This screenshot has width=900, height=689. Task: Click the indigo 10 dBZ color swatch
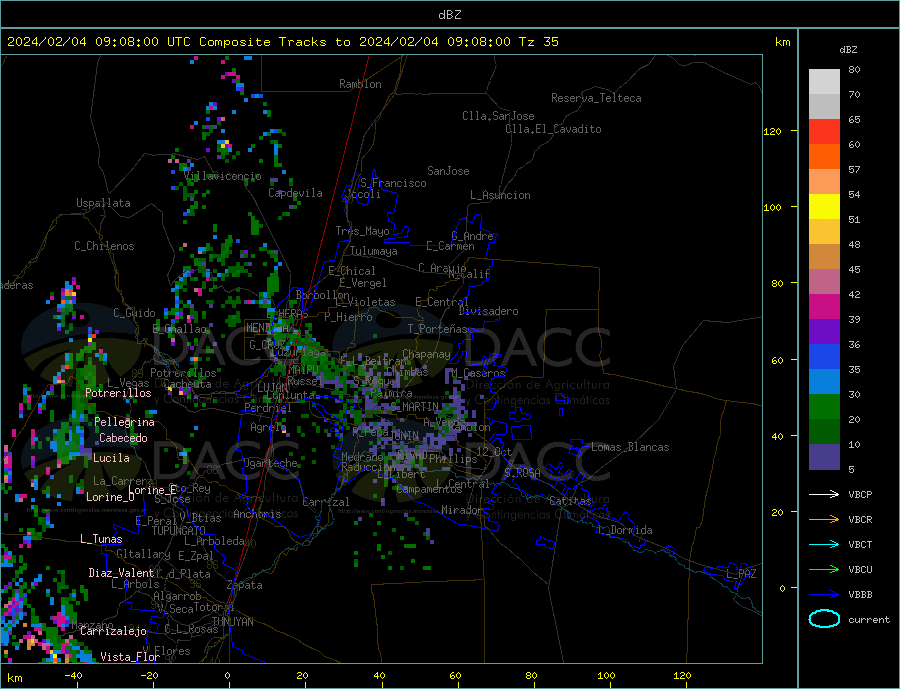pos(824,457)
